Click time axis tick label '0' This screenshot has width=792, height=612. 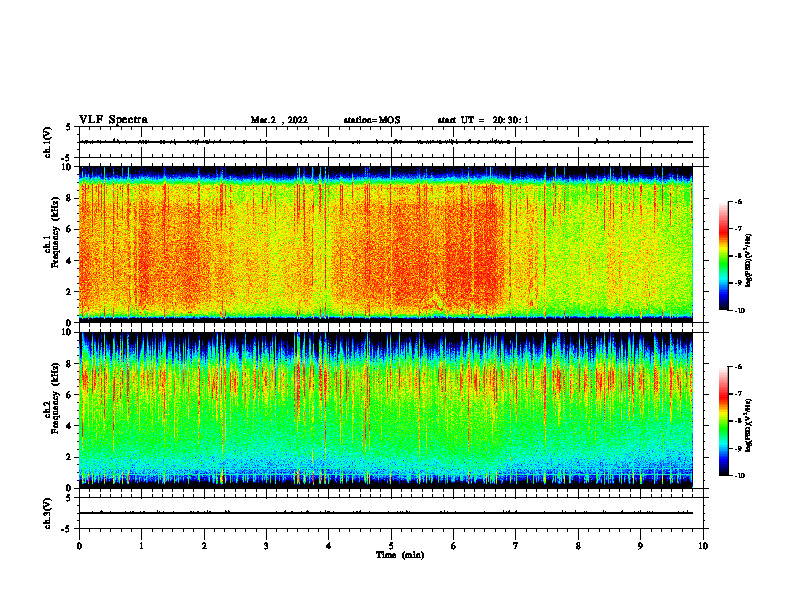point(79,546)
